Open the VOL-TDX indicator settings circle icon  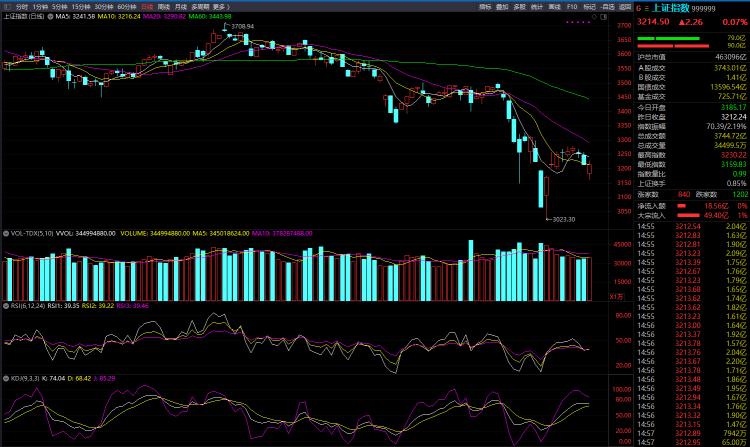[x=6, y=233]
